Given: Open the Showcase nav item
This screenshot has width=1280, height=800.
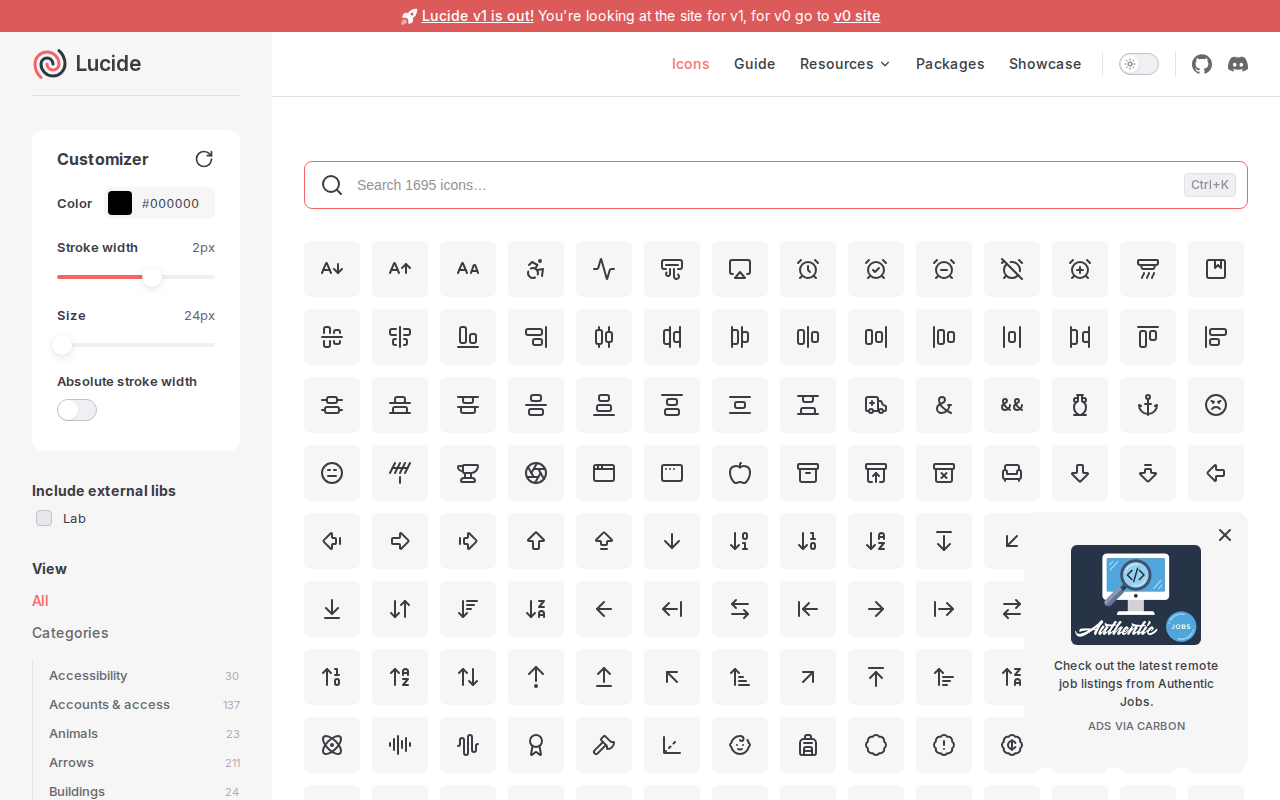Looking at the screenshot, I should click(x=1045, y=64).
